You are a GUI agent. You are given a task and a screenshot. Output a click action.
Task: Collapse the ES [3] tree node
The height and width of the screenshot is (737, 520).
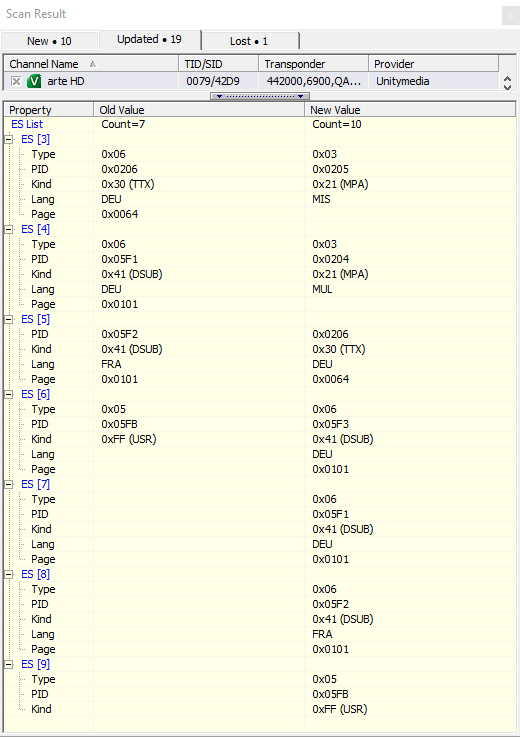click(8, 139)
